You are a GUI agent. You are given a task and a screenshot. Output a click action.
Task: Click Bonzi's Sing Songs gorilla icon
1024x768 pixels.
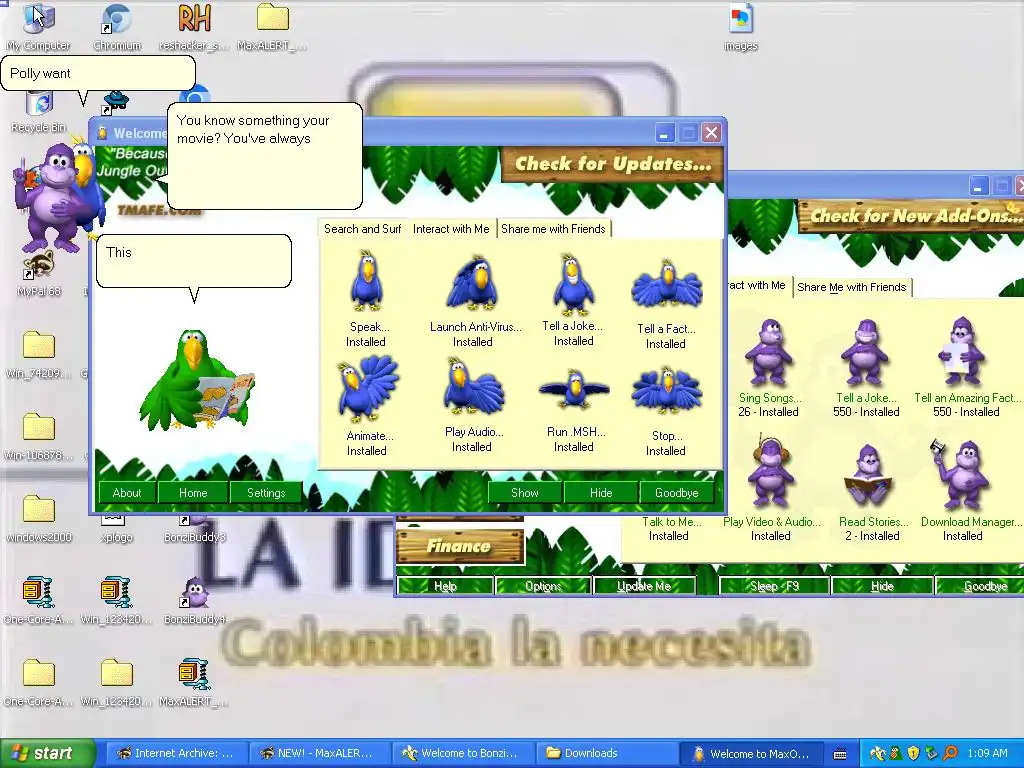769,353
